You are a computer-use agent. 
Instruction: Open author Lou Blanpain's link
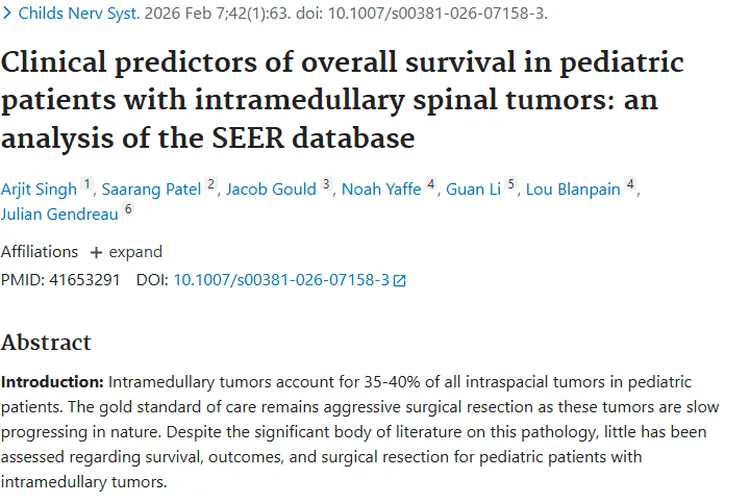click(573, 189)
